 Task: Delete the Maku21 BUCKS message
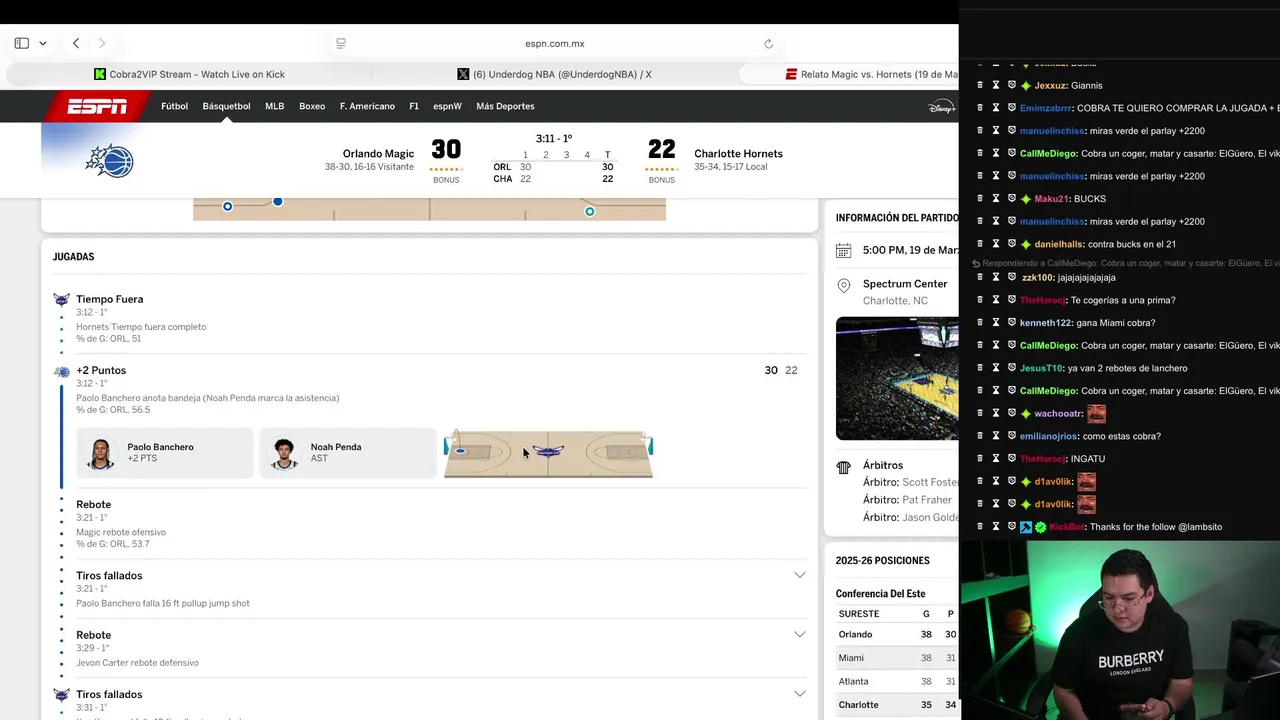tap(980, 199)
